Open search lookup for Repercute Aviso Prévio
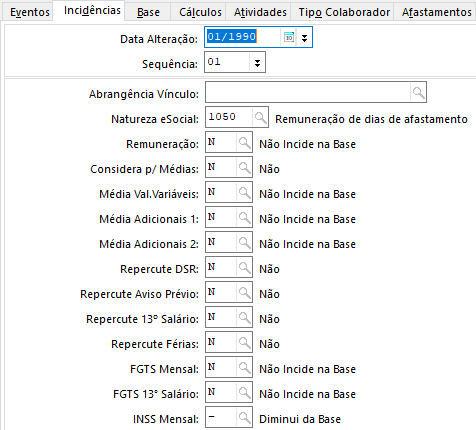Viewport: 476px width, 430px height. pos(244,292)
